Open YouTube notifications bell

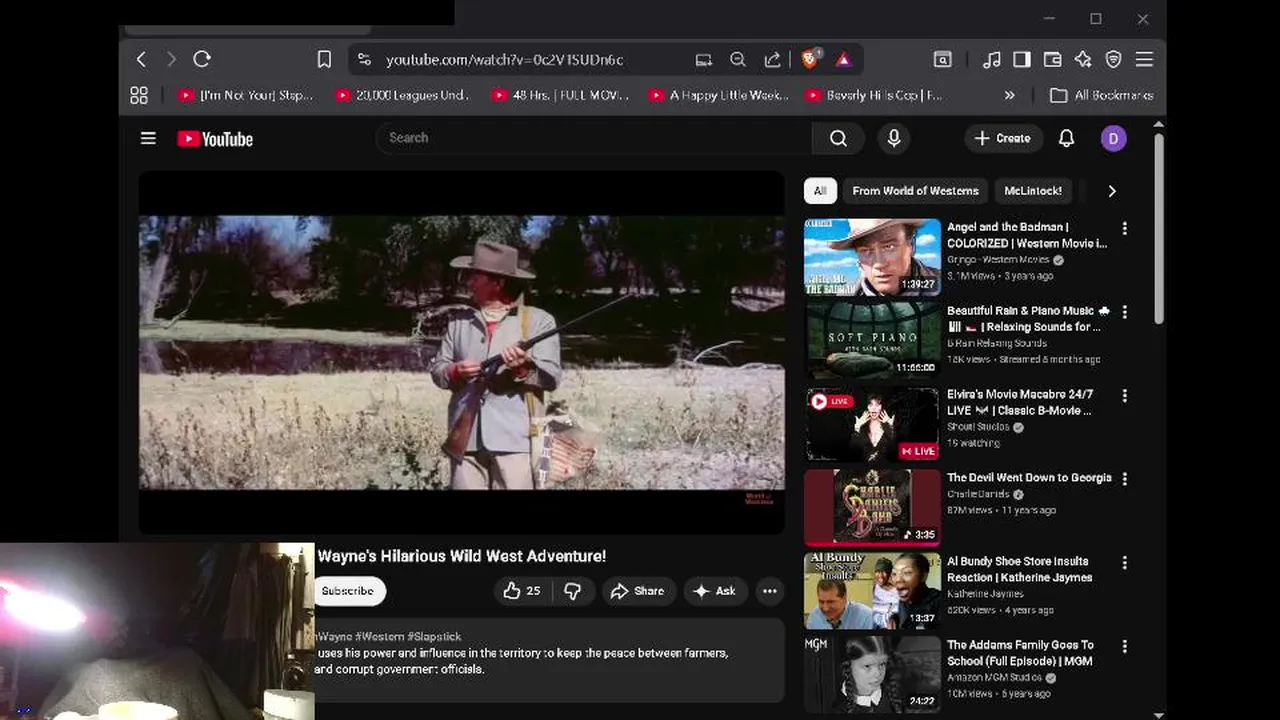click(1066, 138)
